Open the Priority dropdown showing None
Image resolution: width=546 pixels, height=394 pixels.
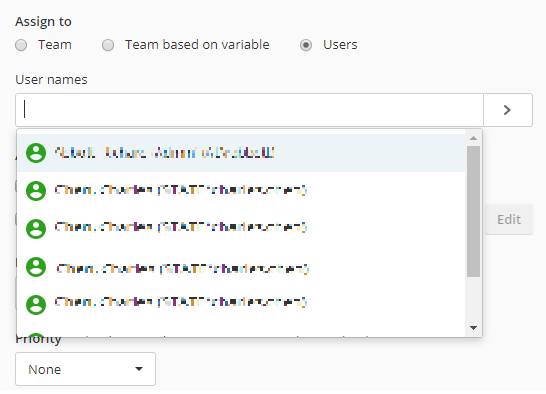click(85, 369)
